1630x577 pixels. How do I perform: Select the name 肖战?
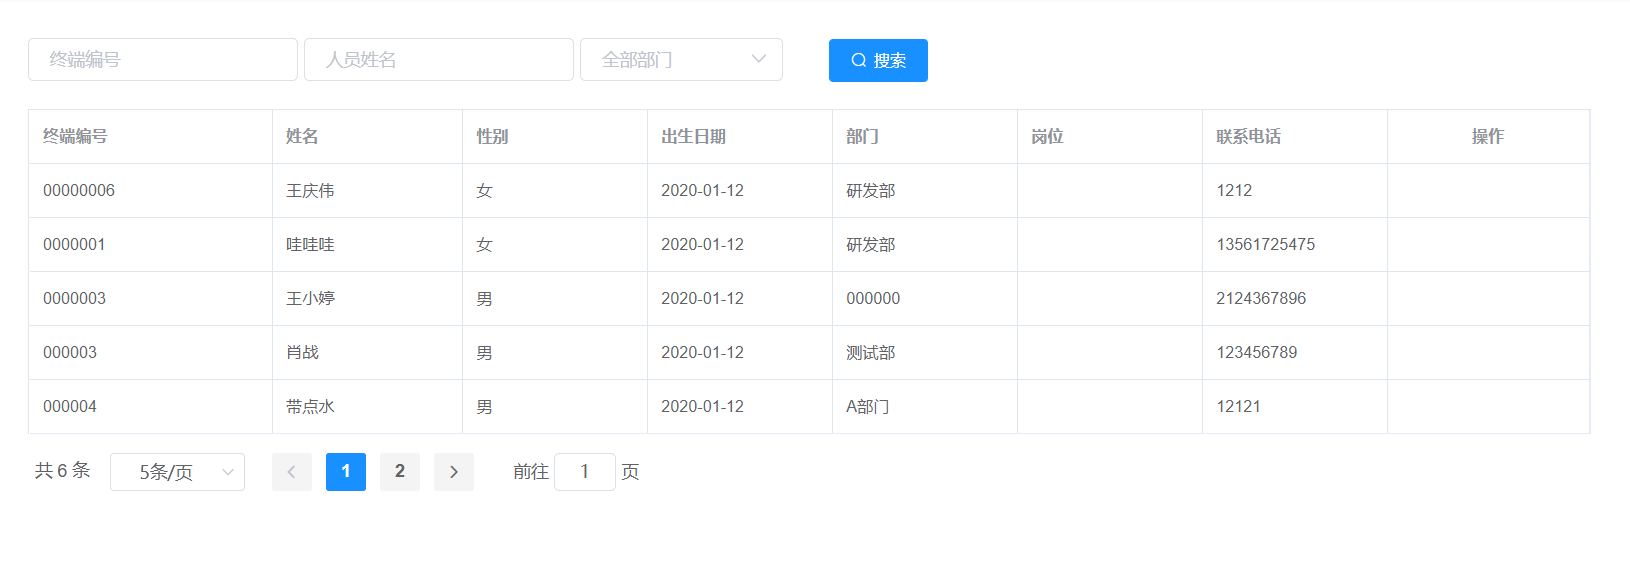pyautogui.click(x=302, y=353)
